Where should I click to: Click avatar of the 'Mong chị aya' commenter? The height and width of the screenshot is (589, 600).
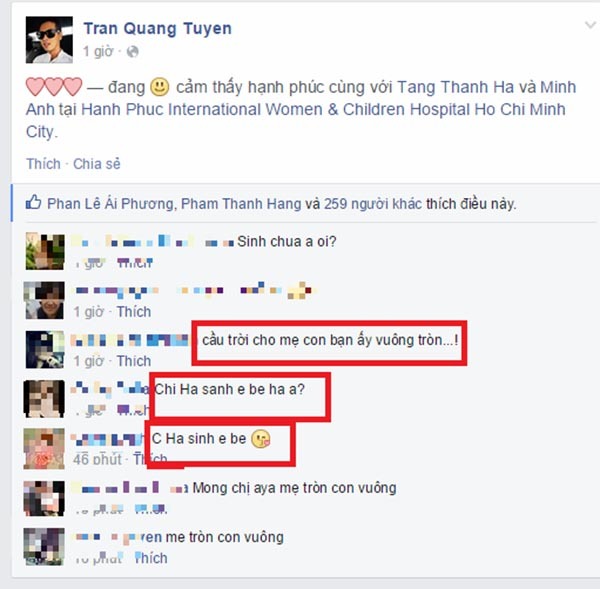(44, 498)
